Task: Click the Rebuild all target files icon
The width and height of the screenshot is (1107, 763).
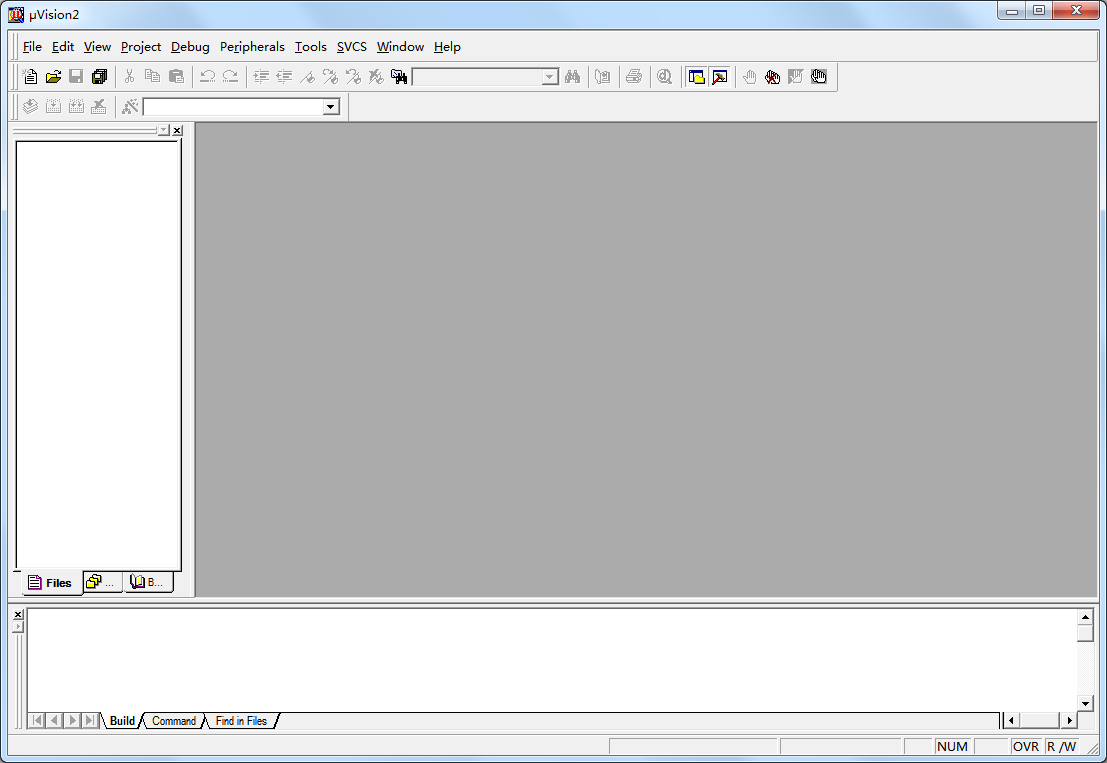Action: [x=76, y=107]
